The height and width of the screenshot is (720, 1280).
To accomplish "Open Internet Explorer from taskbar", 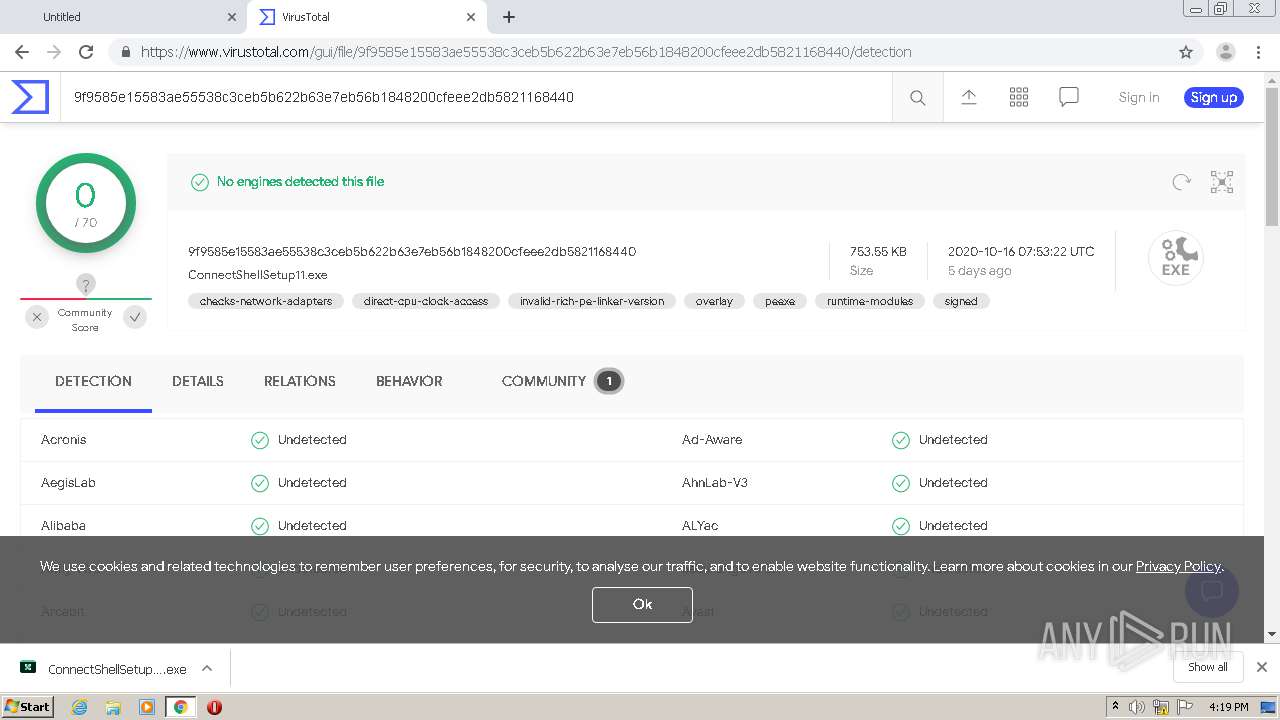I will 79,707.
